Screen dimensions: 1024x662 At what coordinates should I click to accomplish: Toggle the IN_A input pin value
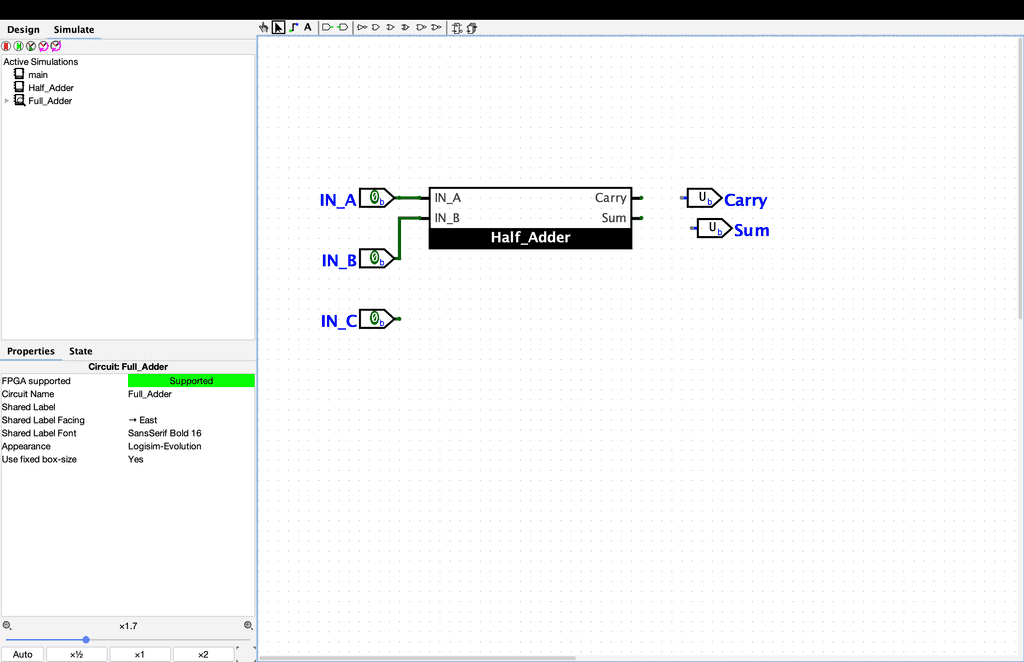pos(375,198)
